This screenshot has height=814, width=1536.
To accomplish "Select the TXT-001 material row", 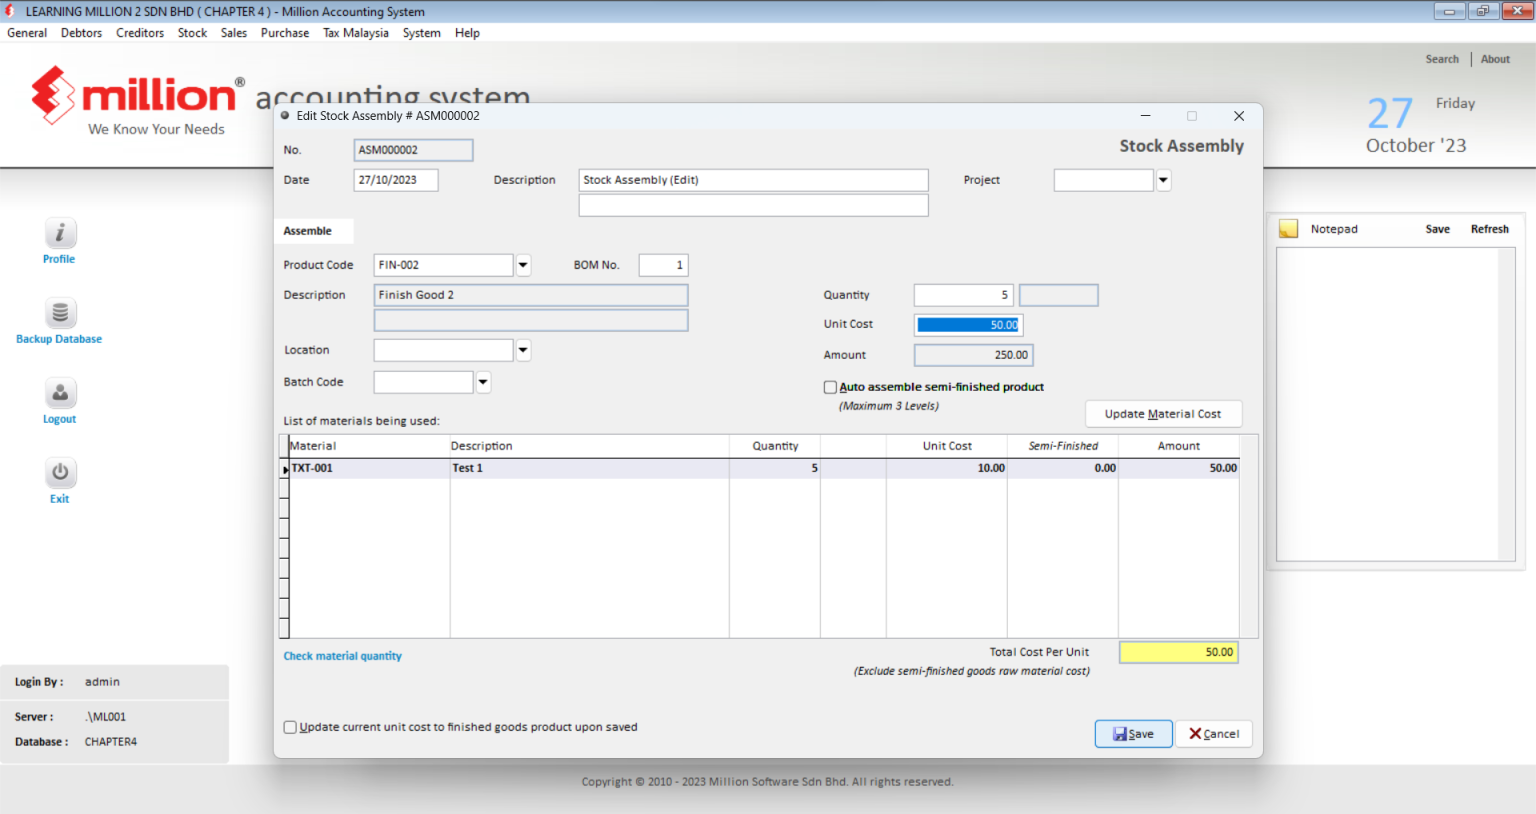I will [764, 468].
